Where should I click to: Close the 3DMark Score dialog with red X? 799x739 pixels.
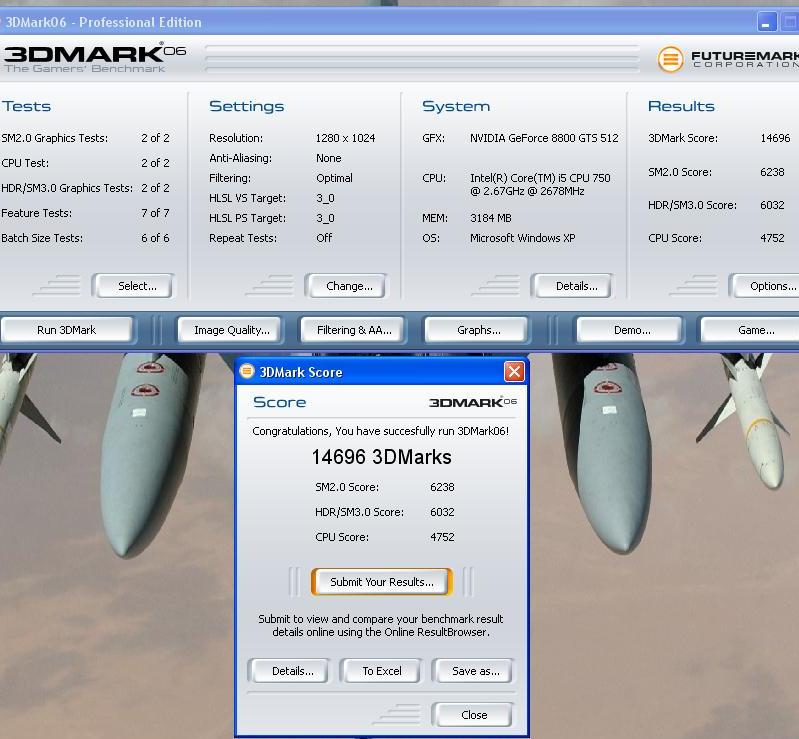(x=514, y=372)
